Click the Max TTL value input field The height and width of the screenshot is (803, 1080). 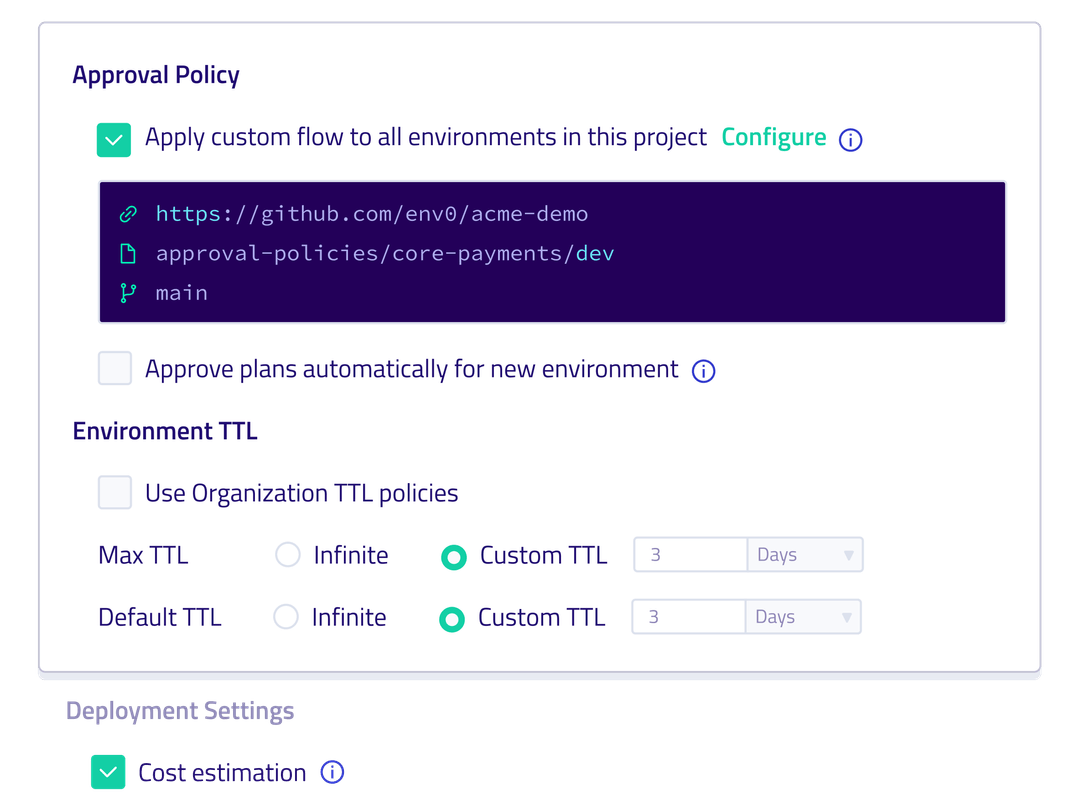tap(690, 555)
